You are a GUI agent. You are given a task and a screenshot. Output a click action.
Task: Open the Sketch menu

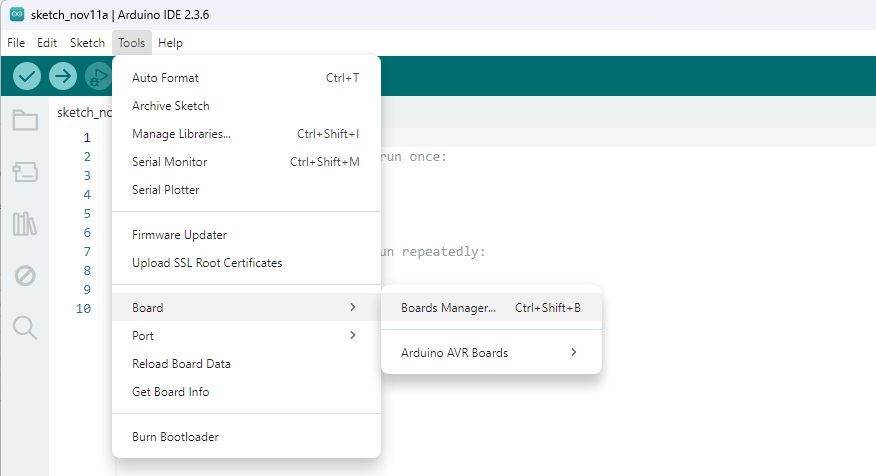(x=87, y=43)
